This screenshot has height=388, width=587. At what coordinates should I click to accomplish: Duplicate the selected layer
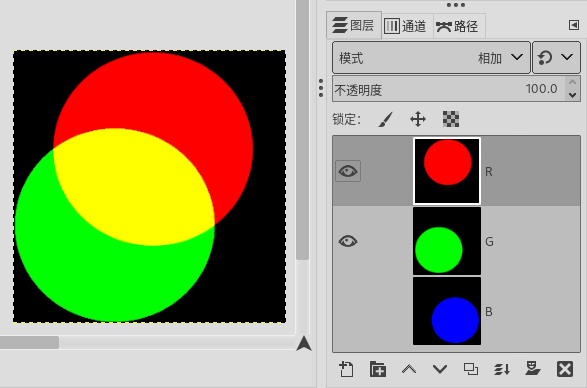[471, 369]
